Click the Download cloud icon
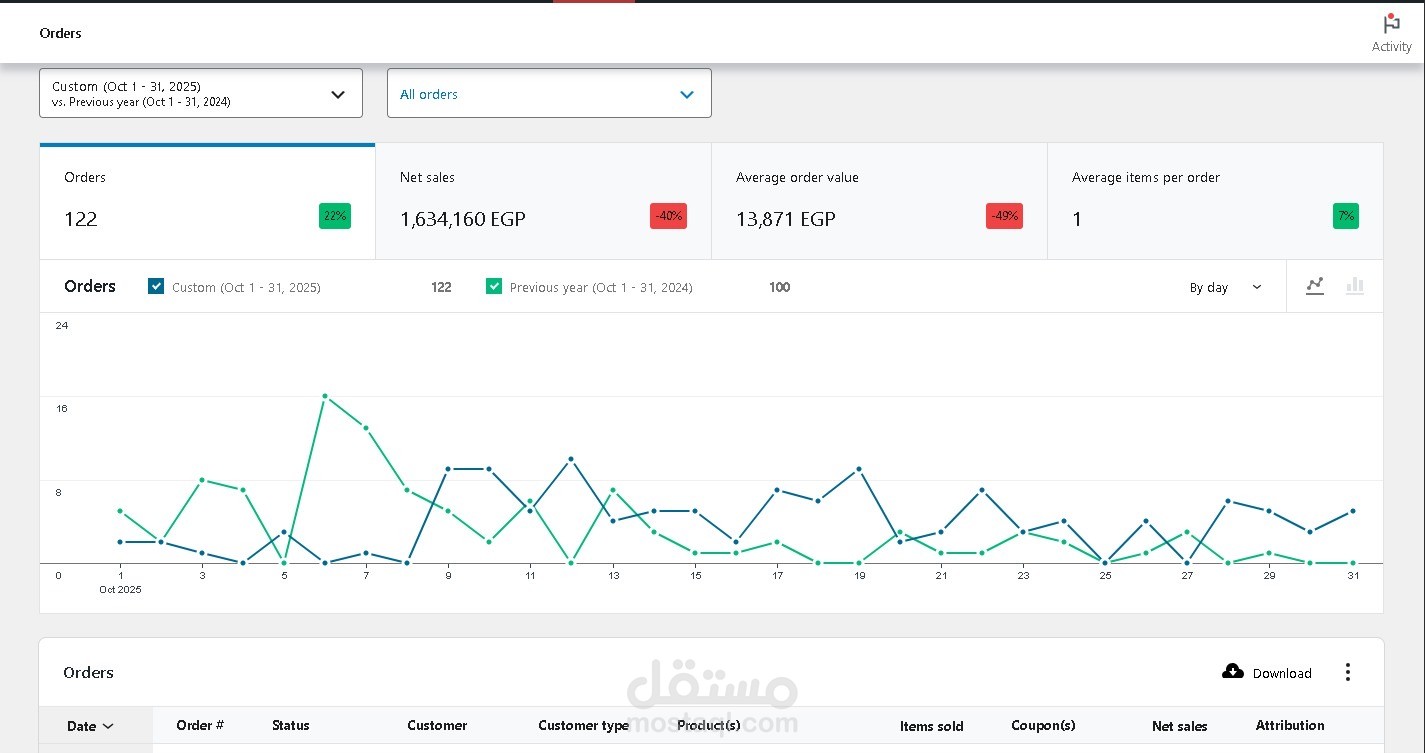This screenshot has width=1425, height=753. click(1233, 671)
